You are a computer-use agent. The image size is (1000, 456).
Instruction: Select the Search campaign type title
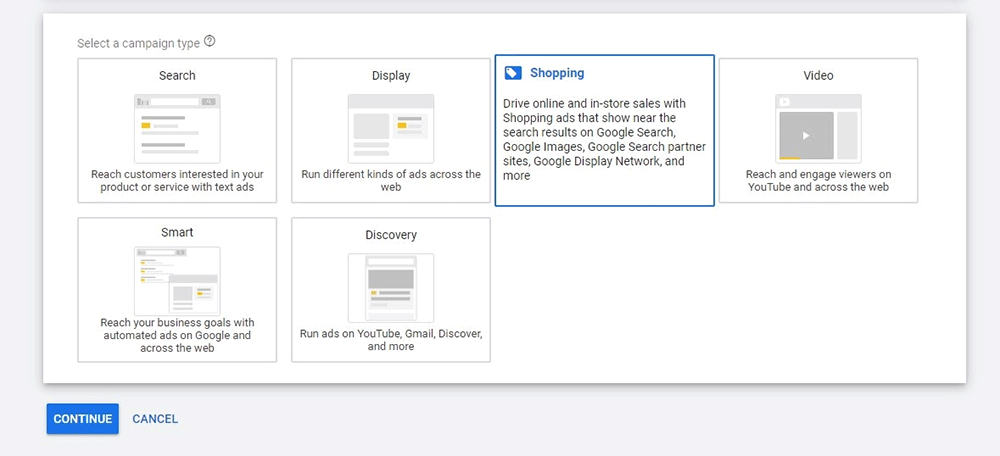coord(177,75)
